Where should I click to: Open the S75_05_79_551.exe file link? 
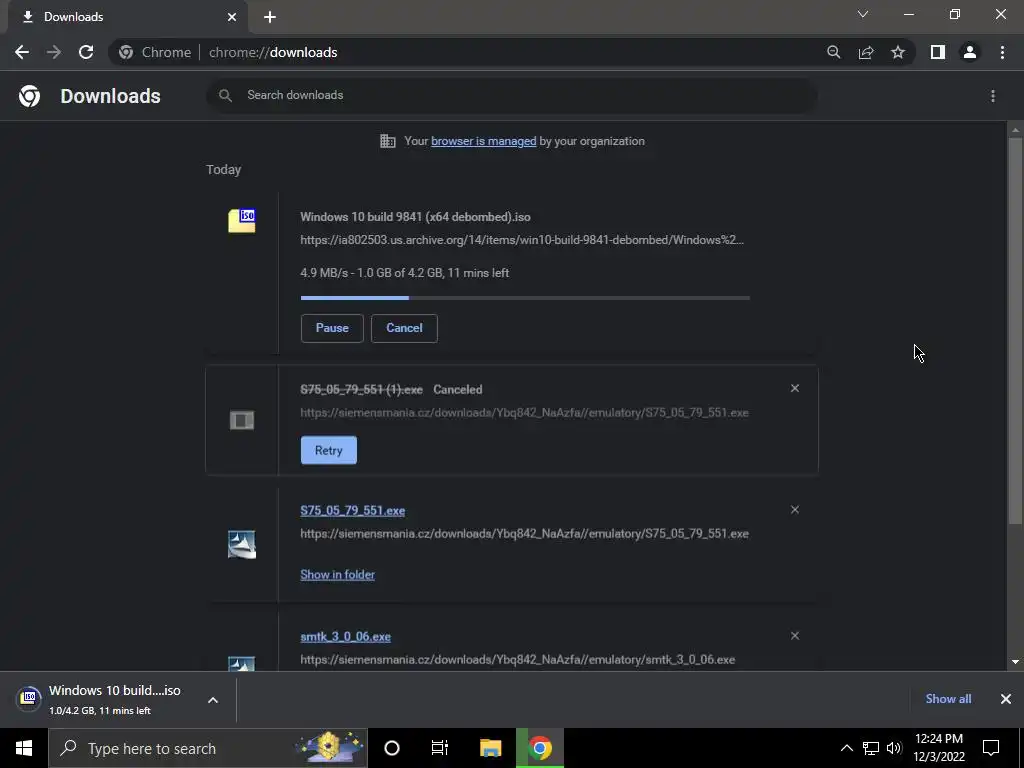click(353, 511)
